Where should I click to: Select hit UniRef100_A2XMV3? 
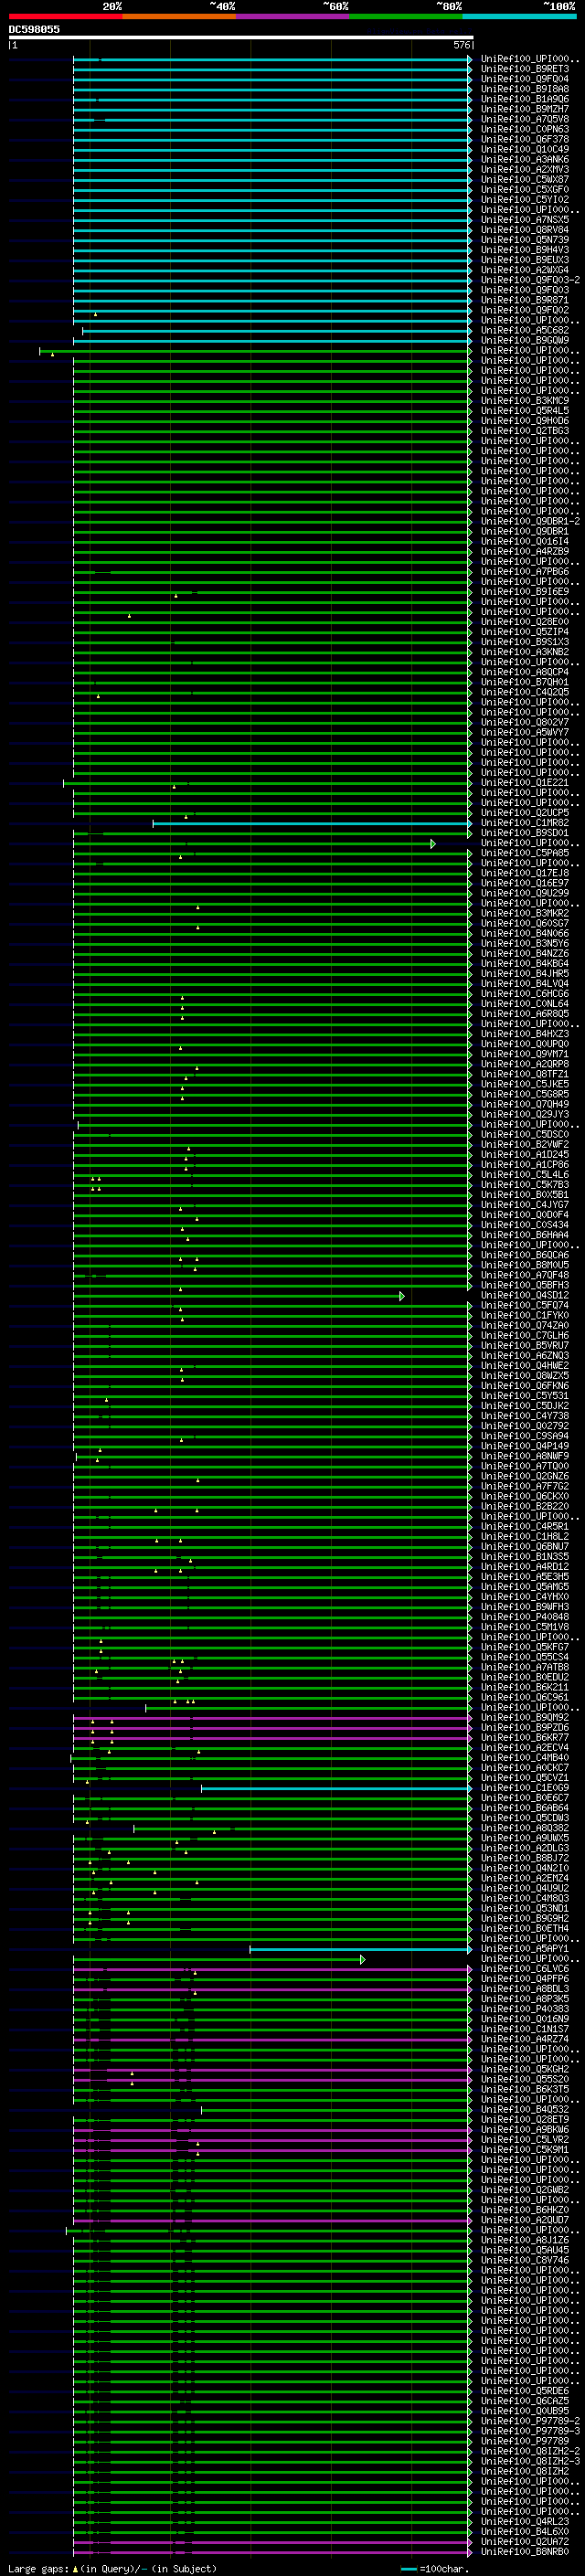tap(525, 169)
